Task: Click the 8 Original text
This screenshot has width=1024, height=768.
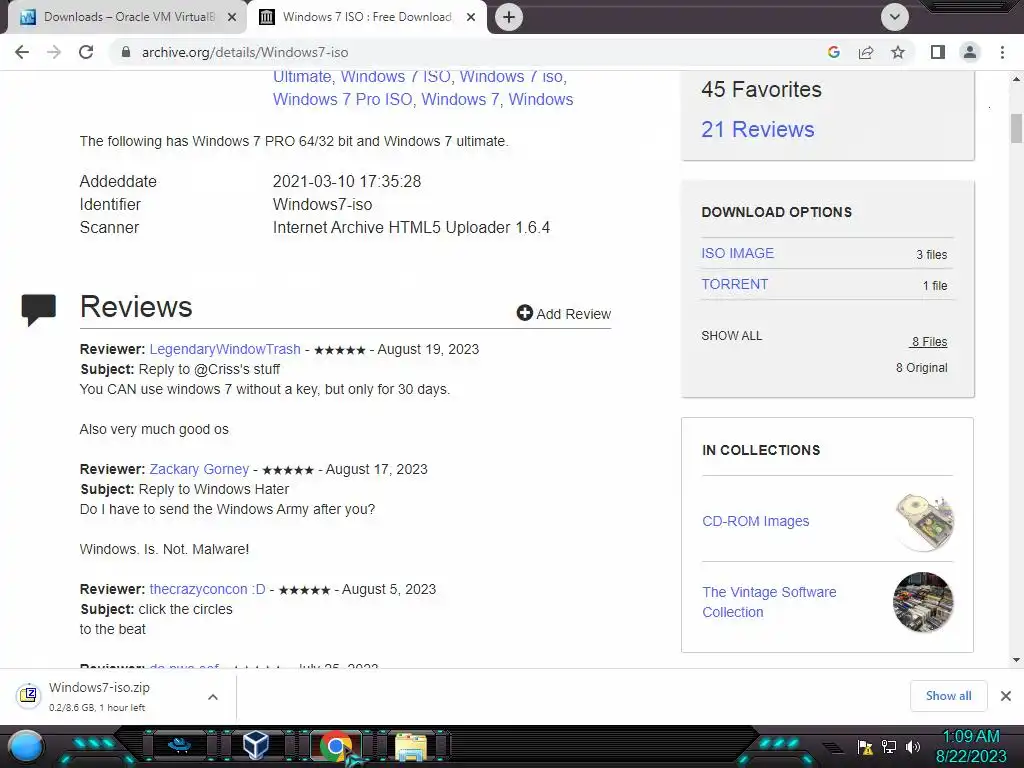Action: coord(921,368)
